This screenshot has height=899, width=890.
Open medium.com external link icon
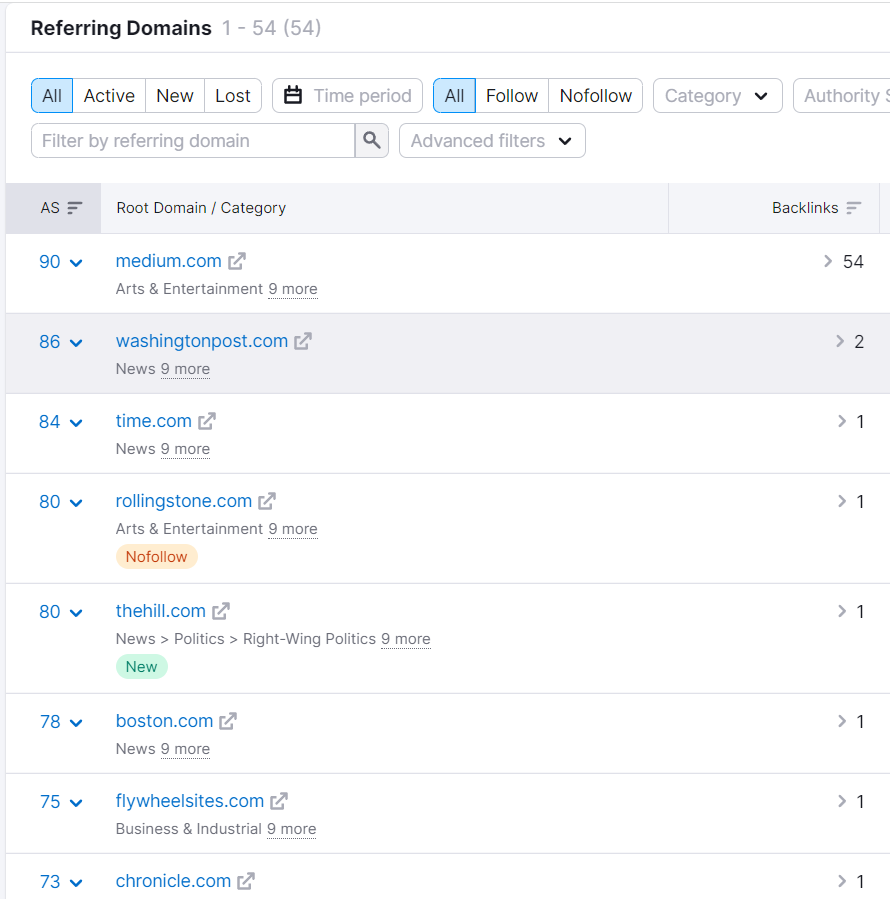[x=237, y=261]
